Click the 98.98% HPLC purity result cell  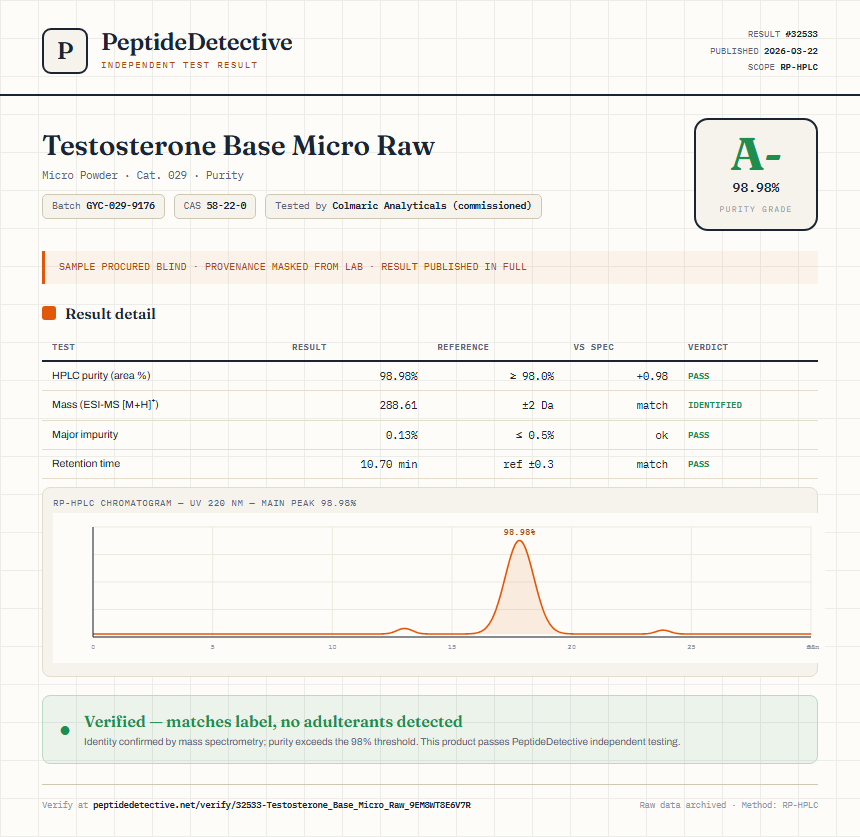(399, 376)
